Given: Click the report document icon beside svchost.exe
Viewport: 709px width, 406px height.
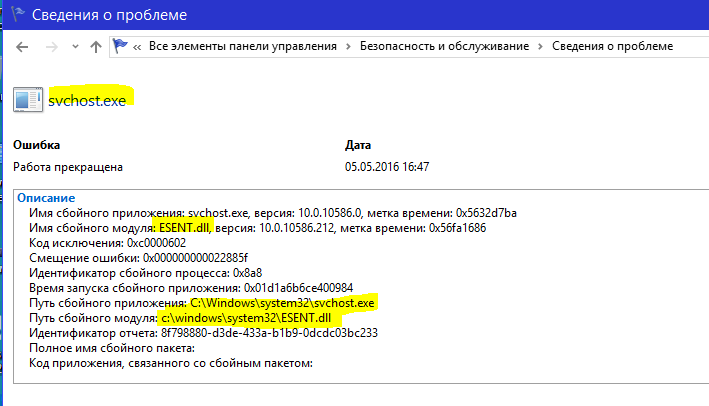Looking at the screenshot, I should tap(28, 99).
